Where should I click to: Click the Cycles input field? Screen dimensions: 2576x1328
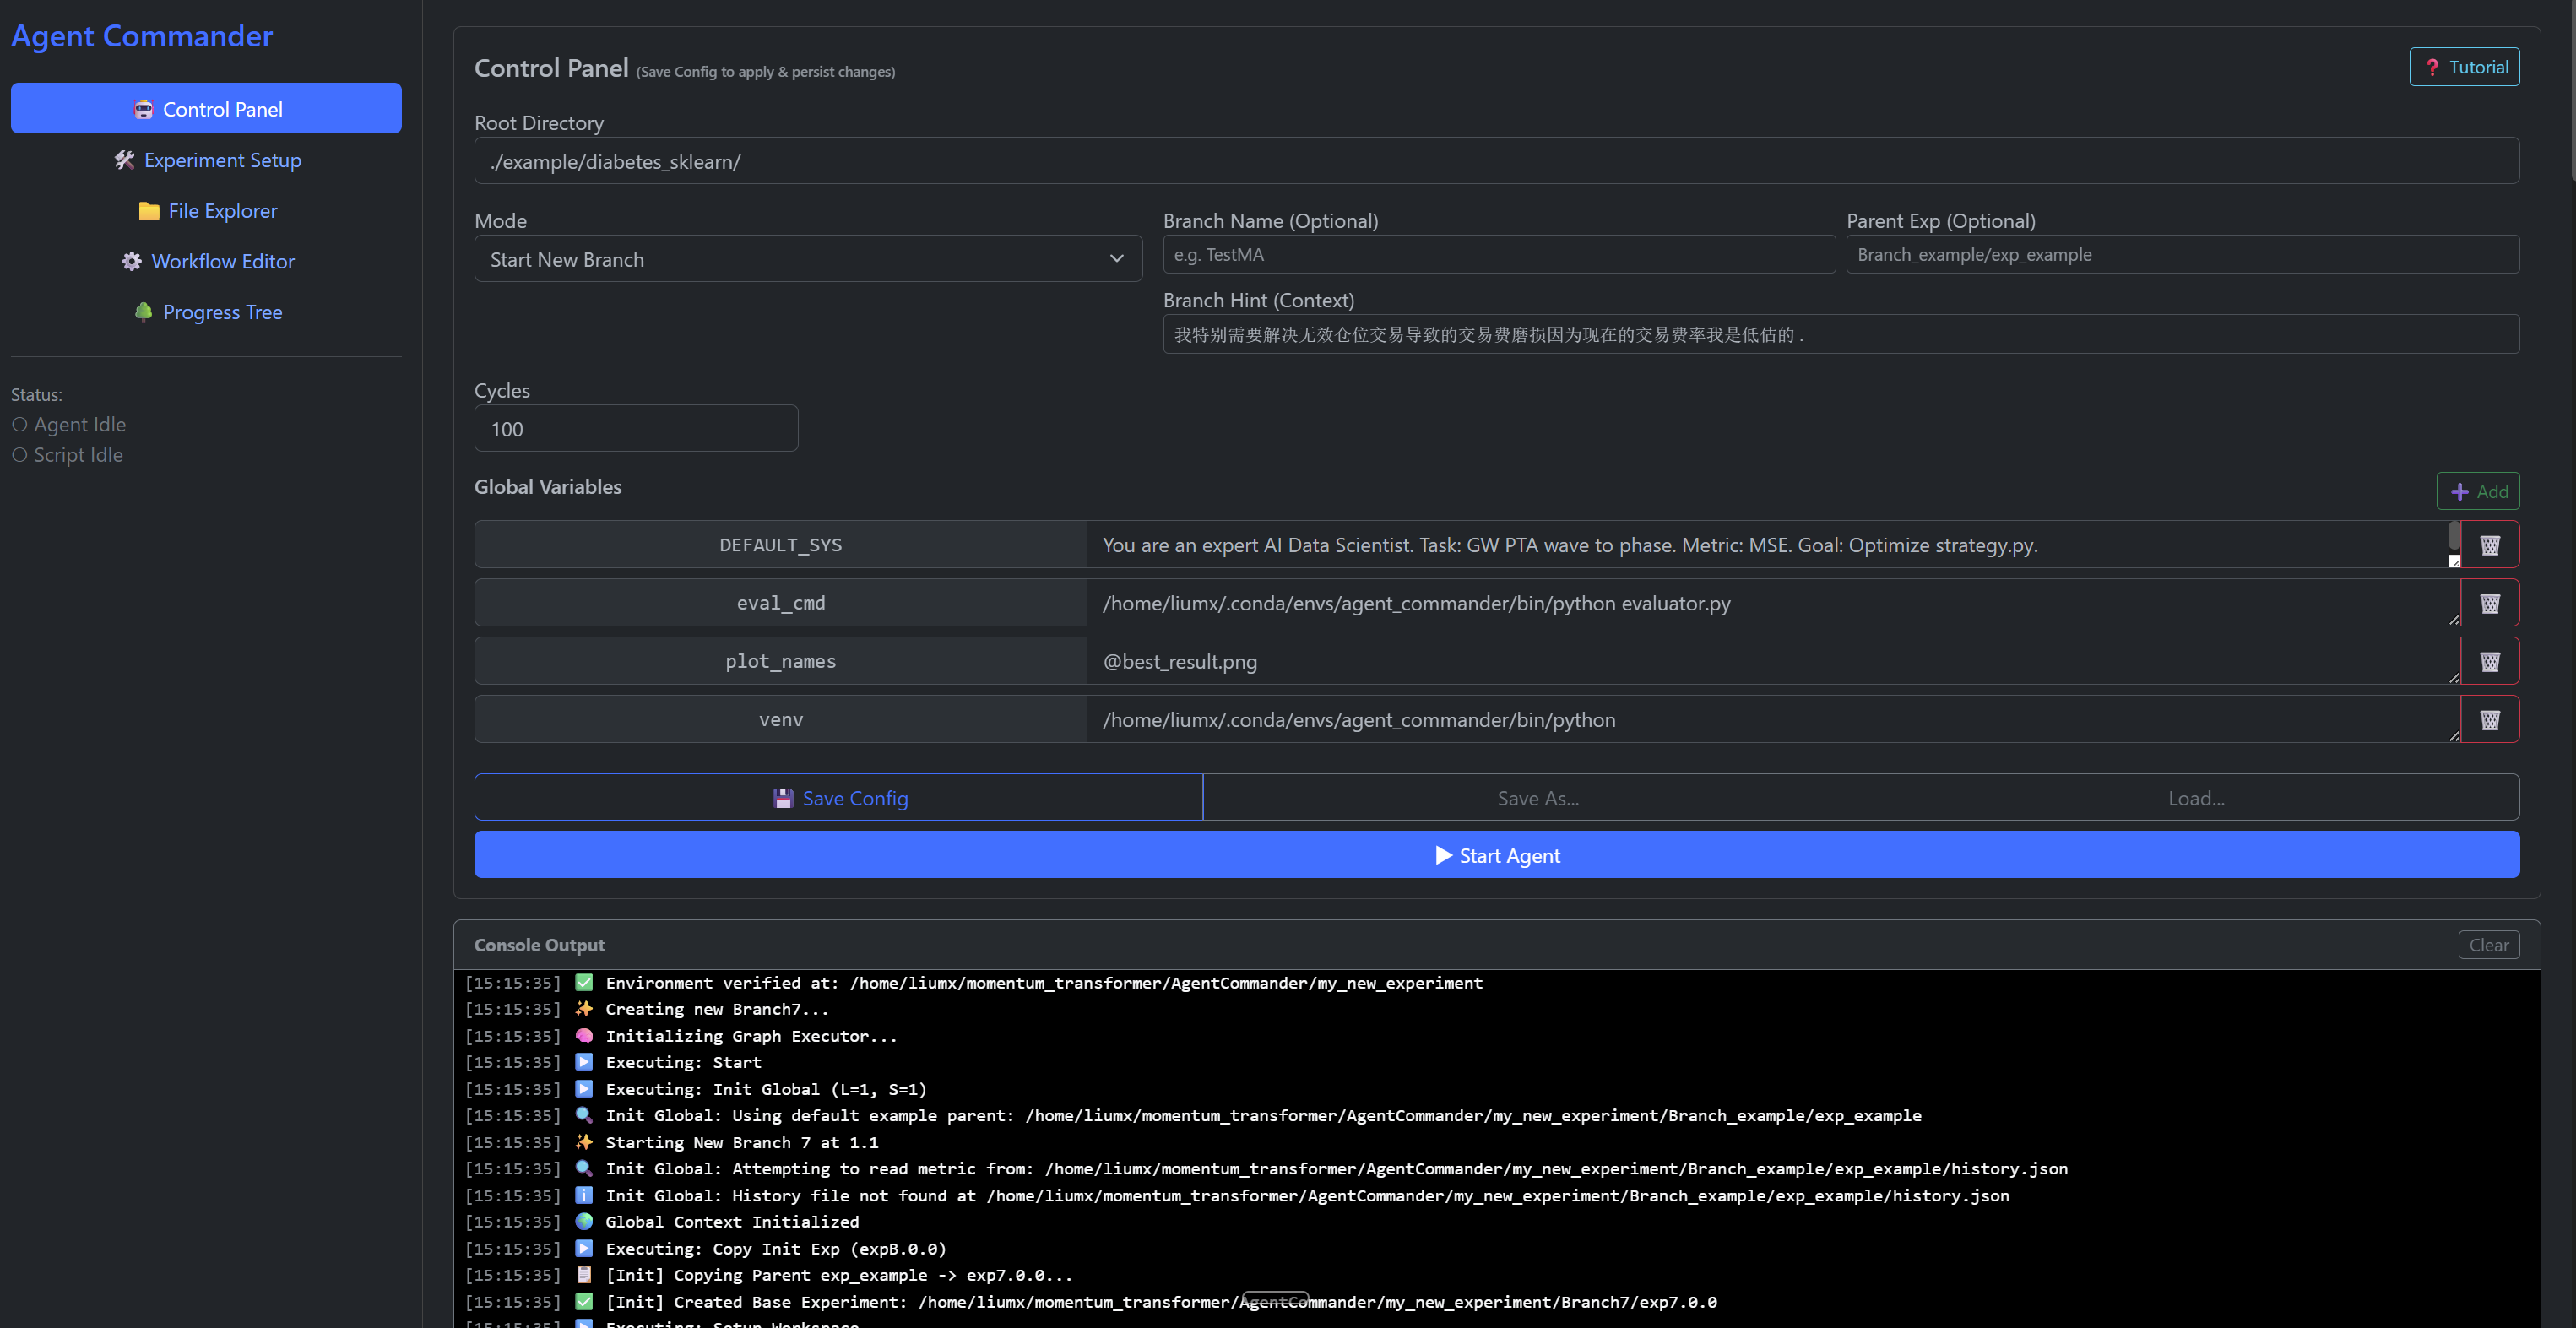click(635, 429)
